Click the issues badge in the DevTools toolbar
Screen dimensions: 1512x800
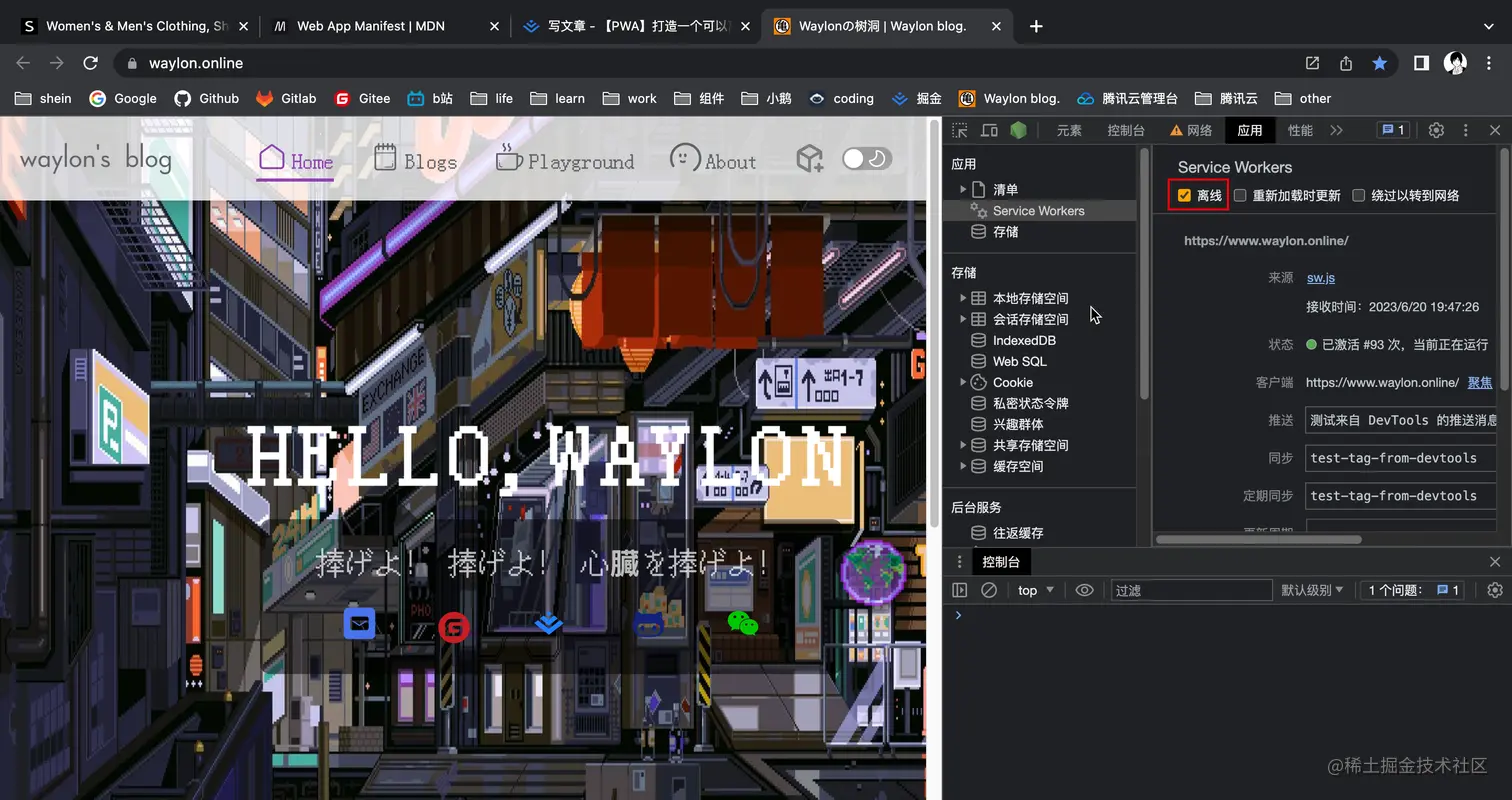click(x=1393, y=130)
